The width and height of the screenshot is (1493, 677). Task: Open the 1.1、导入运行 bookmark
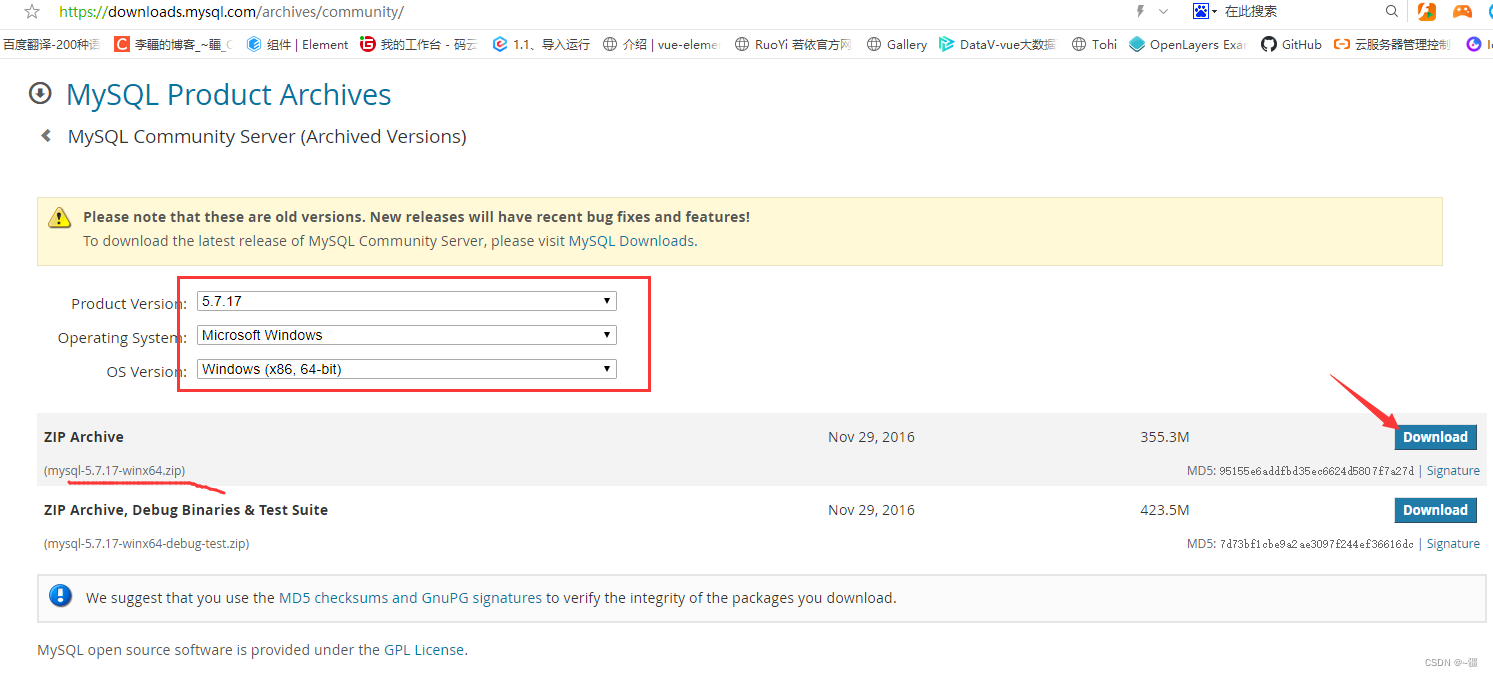(541, 44)
